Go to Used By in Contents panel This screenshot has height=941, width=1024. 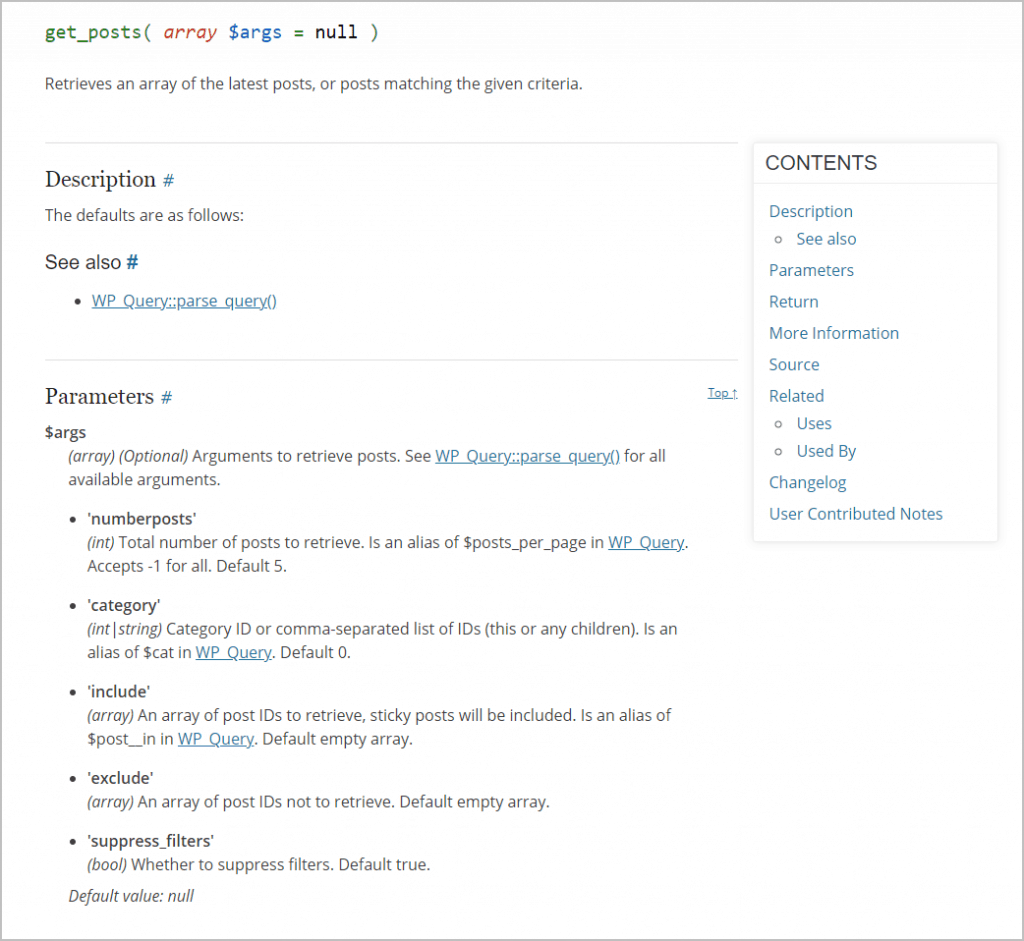826,451
